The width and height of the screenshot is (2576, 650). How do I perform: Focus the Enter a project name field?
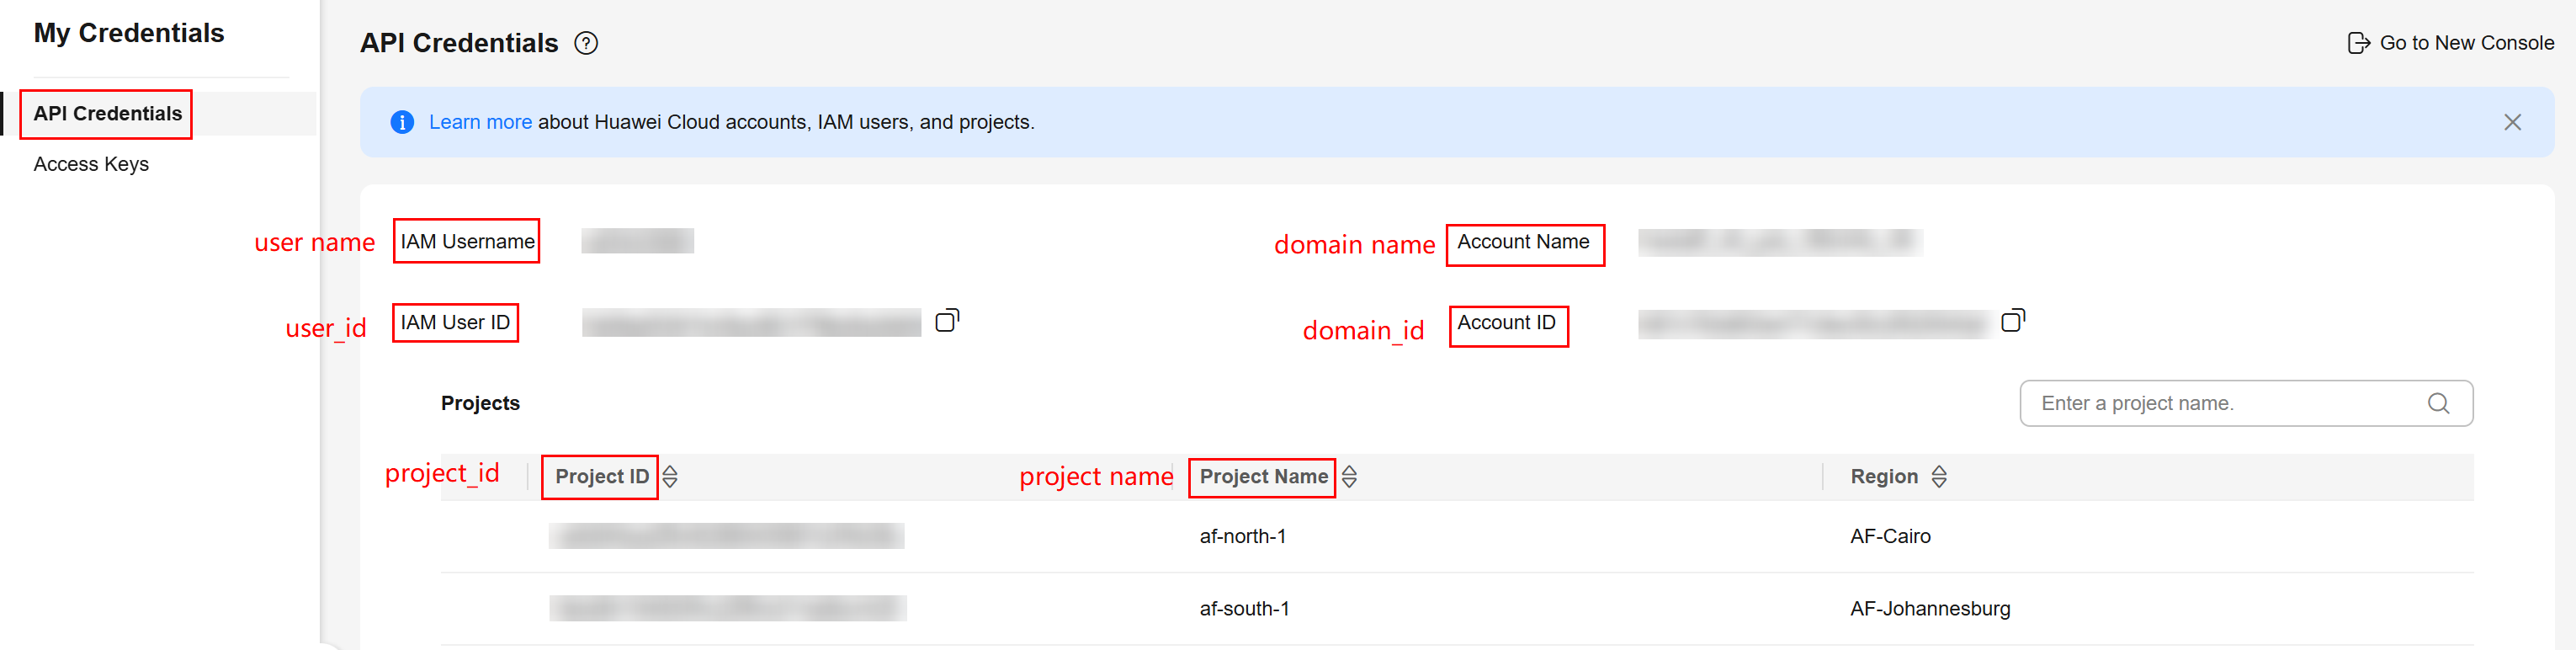pyautogui.click(x=2220, y=403)
